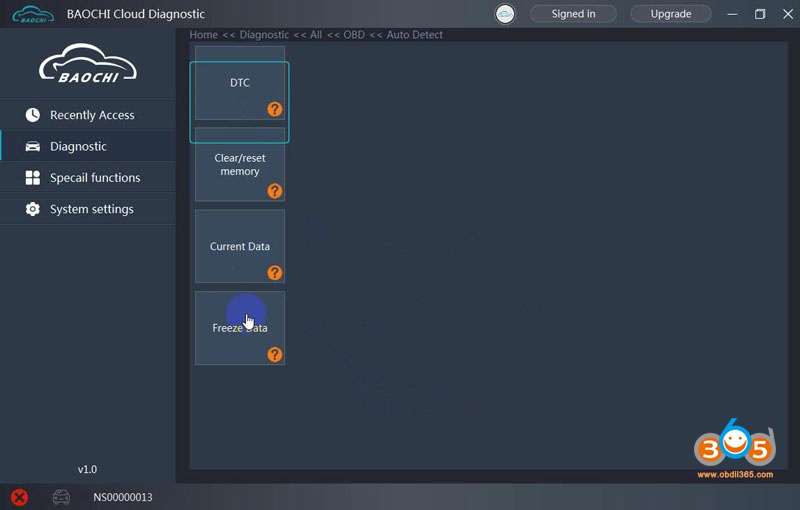Image resolution: width=800 pixels, height=510 pixels.
Task: Minimize the BAOCHI window
Action: (x=732, y=14)
